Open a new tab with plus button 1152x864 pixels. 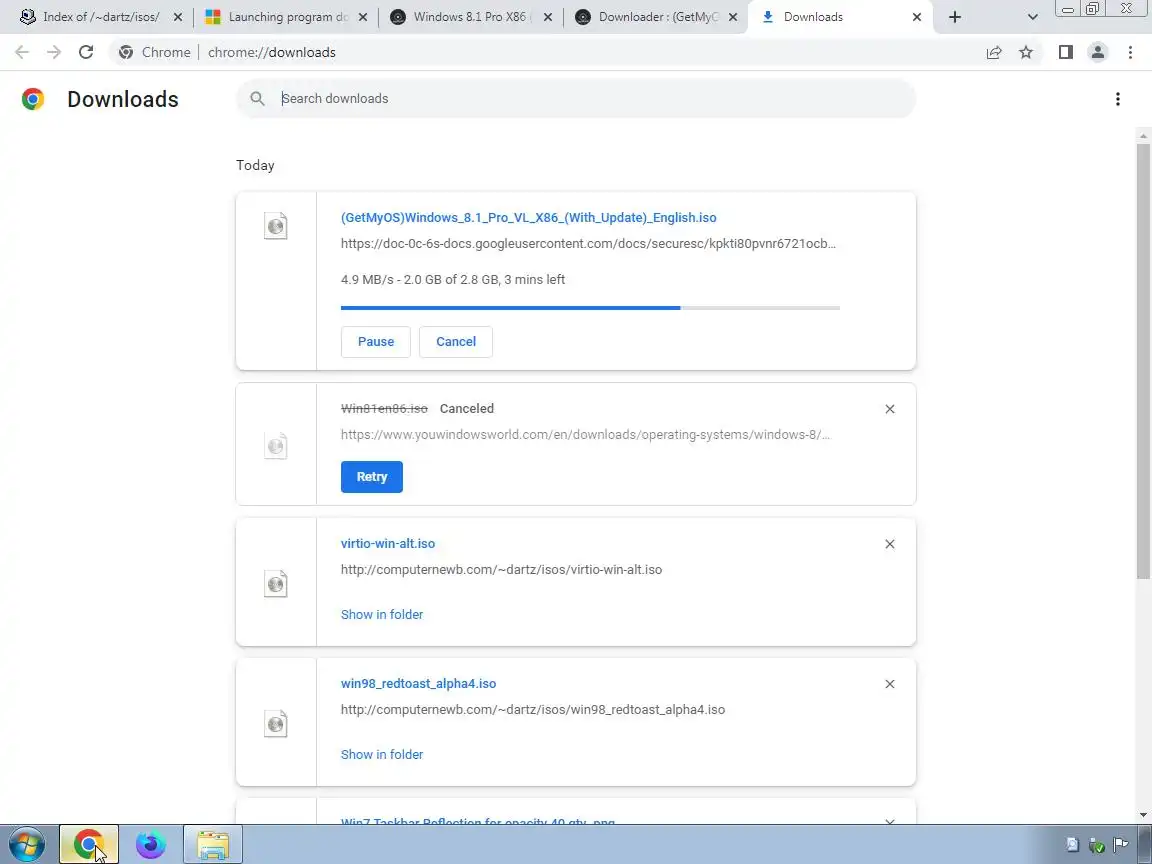tap(954, 17)
